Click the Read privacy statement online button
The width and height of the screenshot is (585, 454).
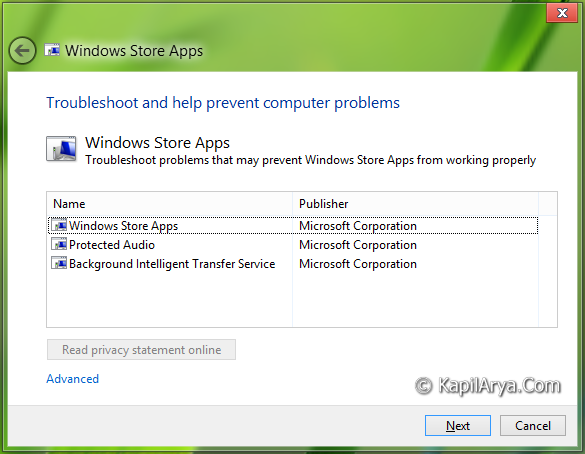coord(141,350)
